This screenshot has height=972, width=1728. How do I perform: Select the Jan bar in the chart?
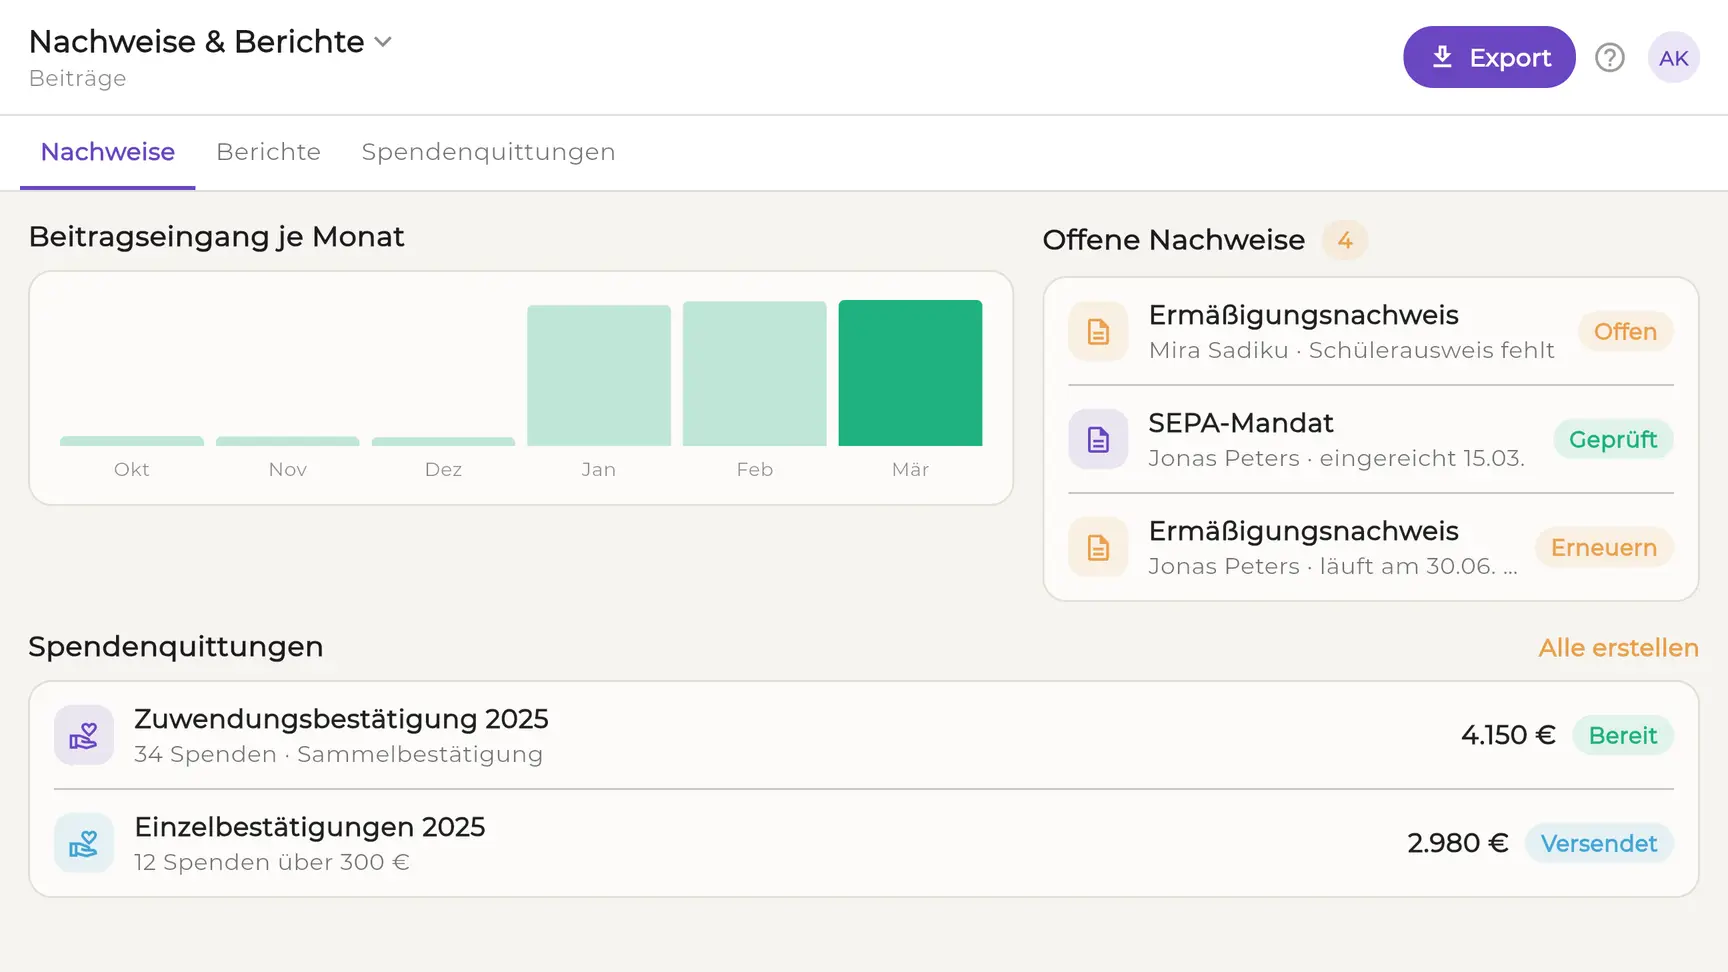[599, 376]
